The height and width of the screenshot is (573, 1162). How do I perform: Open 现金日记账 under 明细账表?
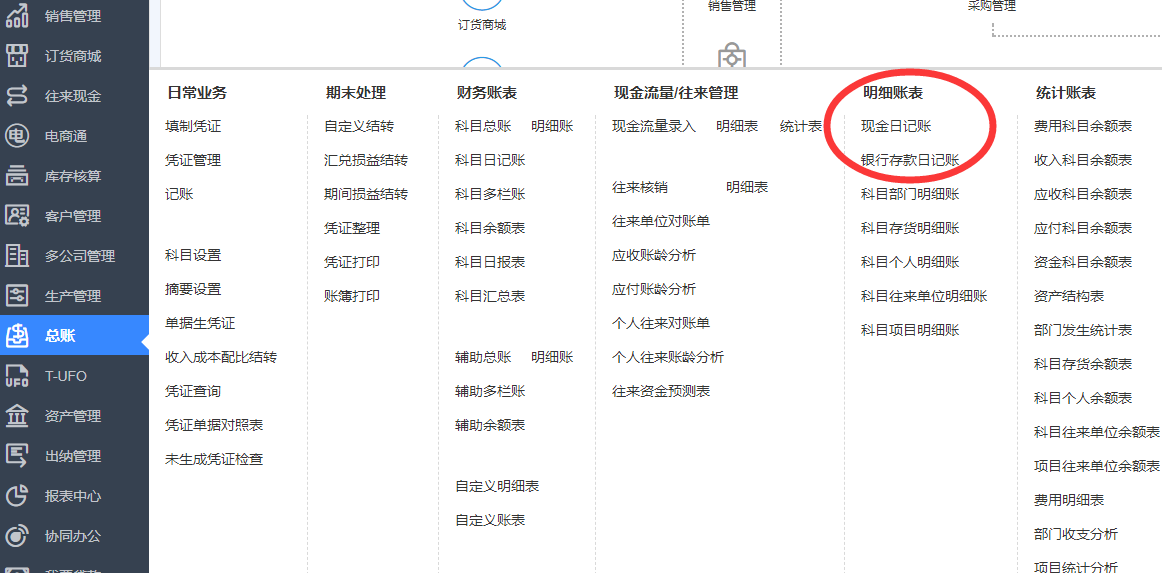coord(895,126)
